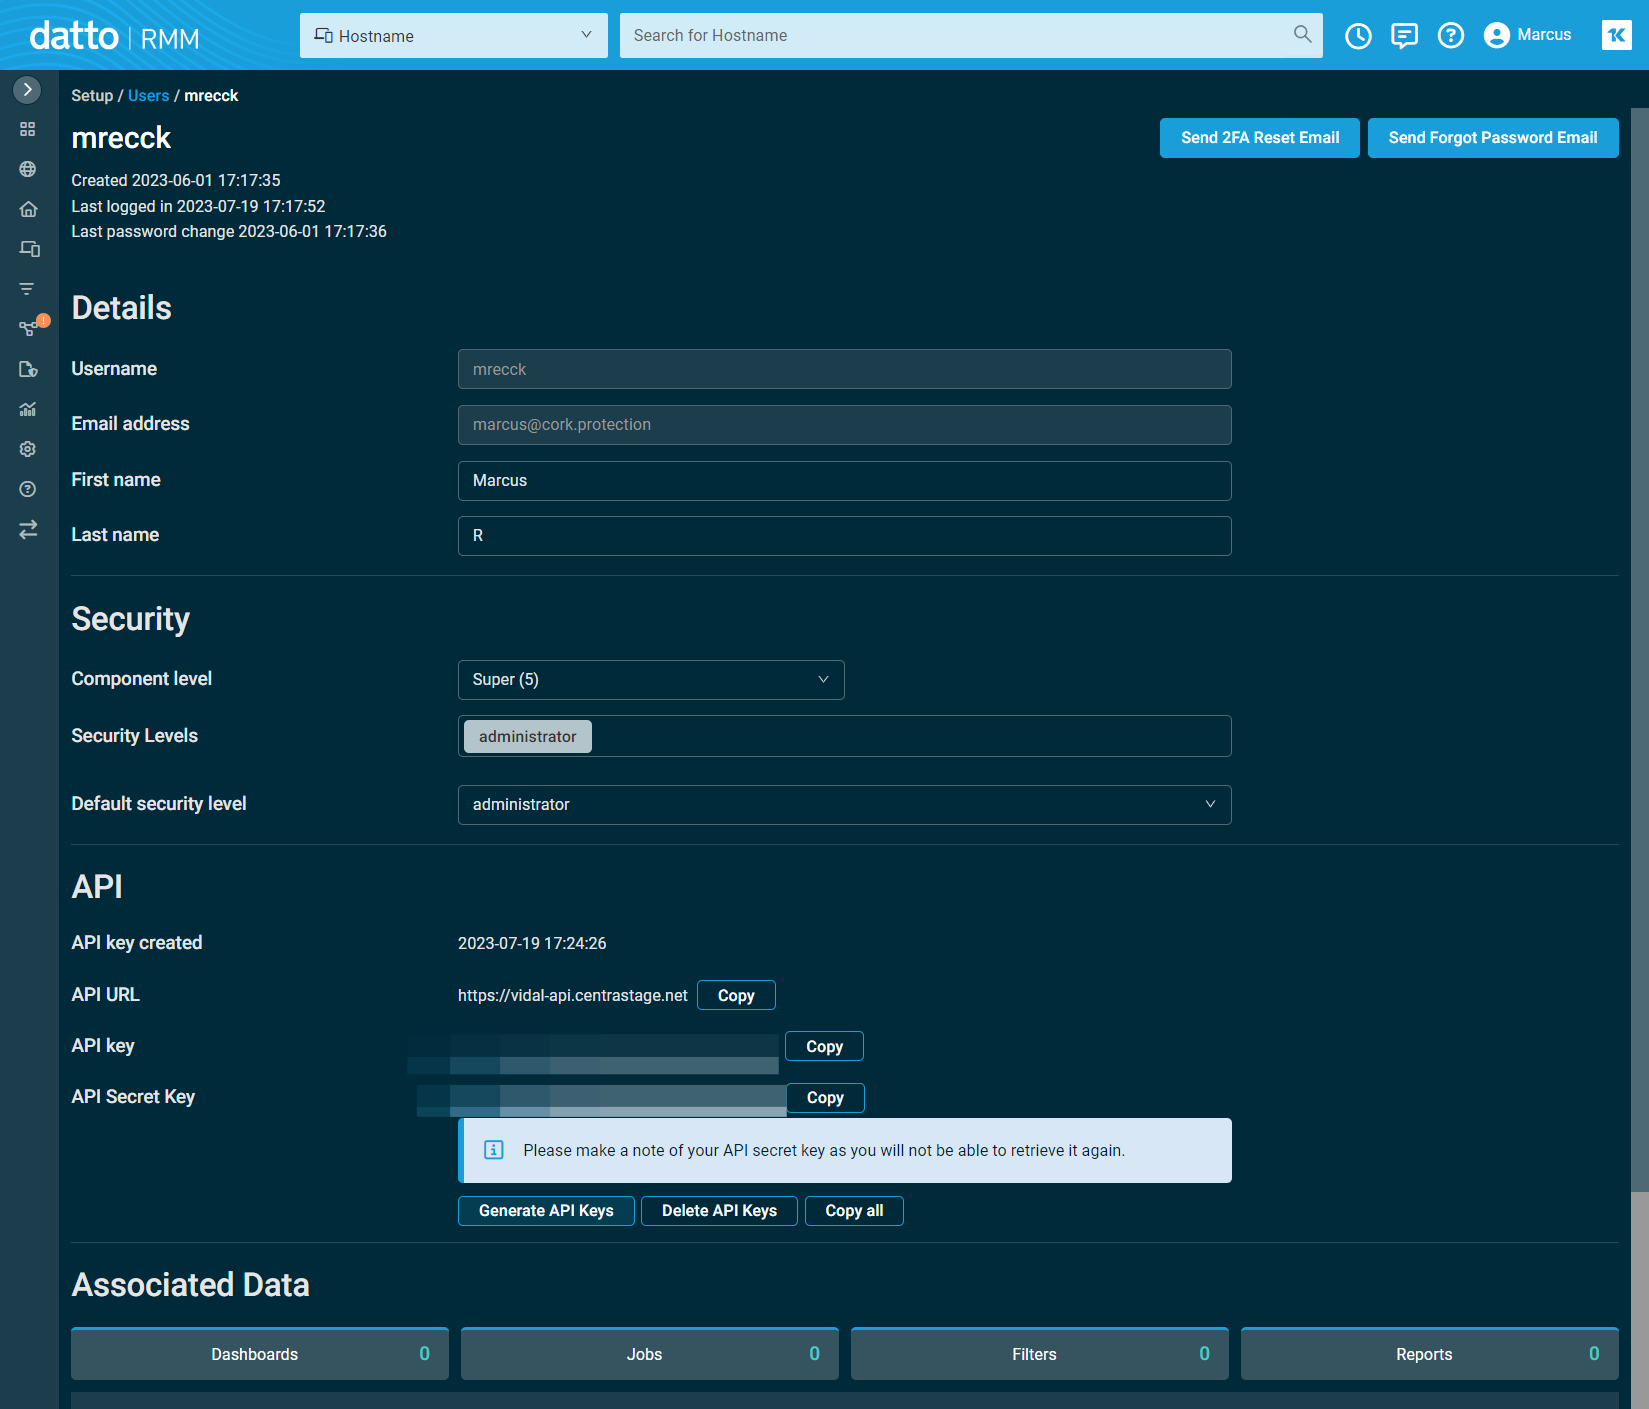The image size is (1649, 1409).
Task: Edit the First name field
Action: pyautogui.click(x=845, y=481)
